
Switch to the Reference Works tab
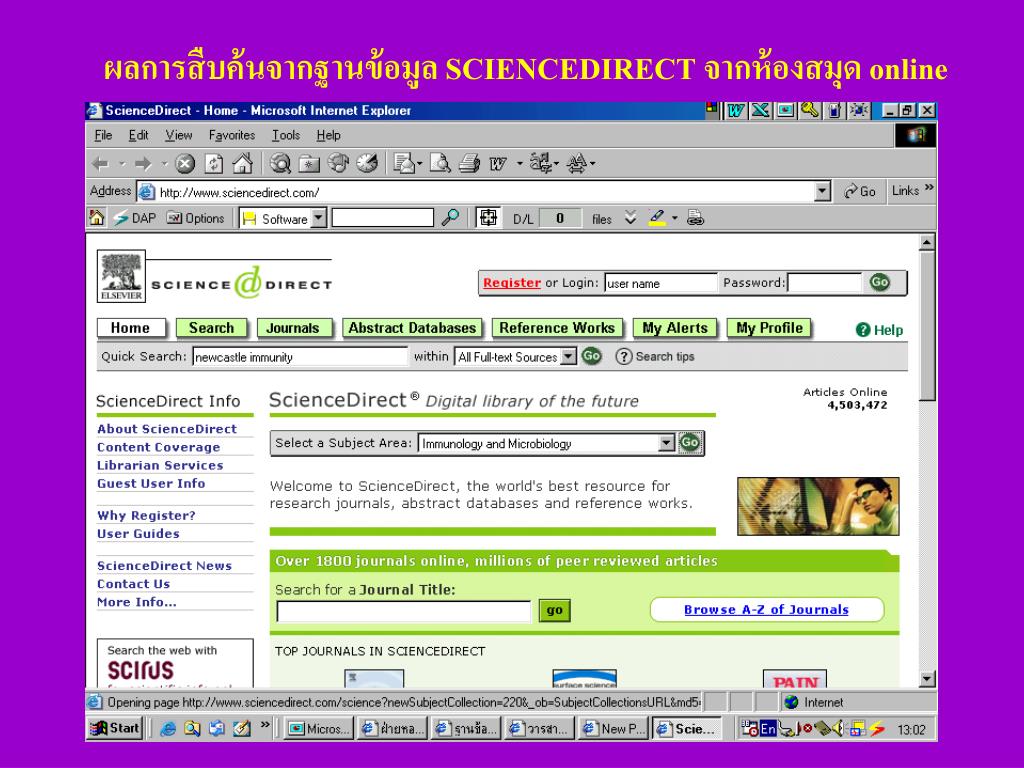[557, 328]
